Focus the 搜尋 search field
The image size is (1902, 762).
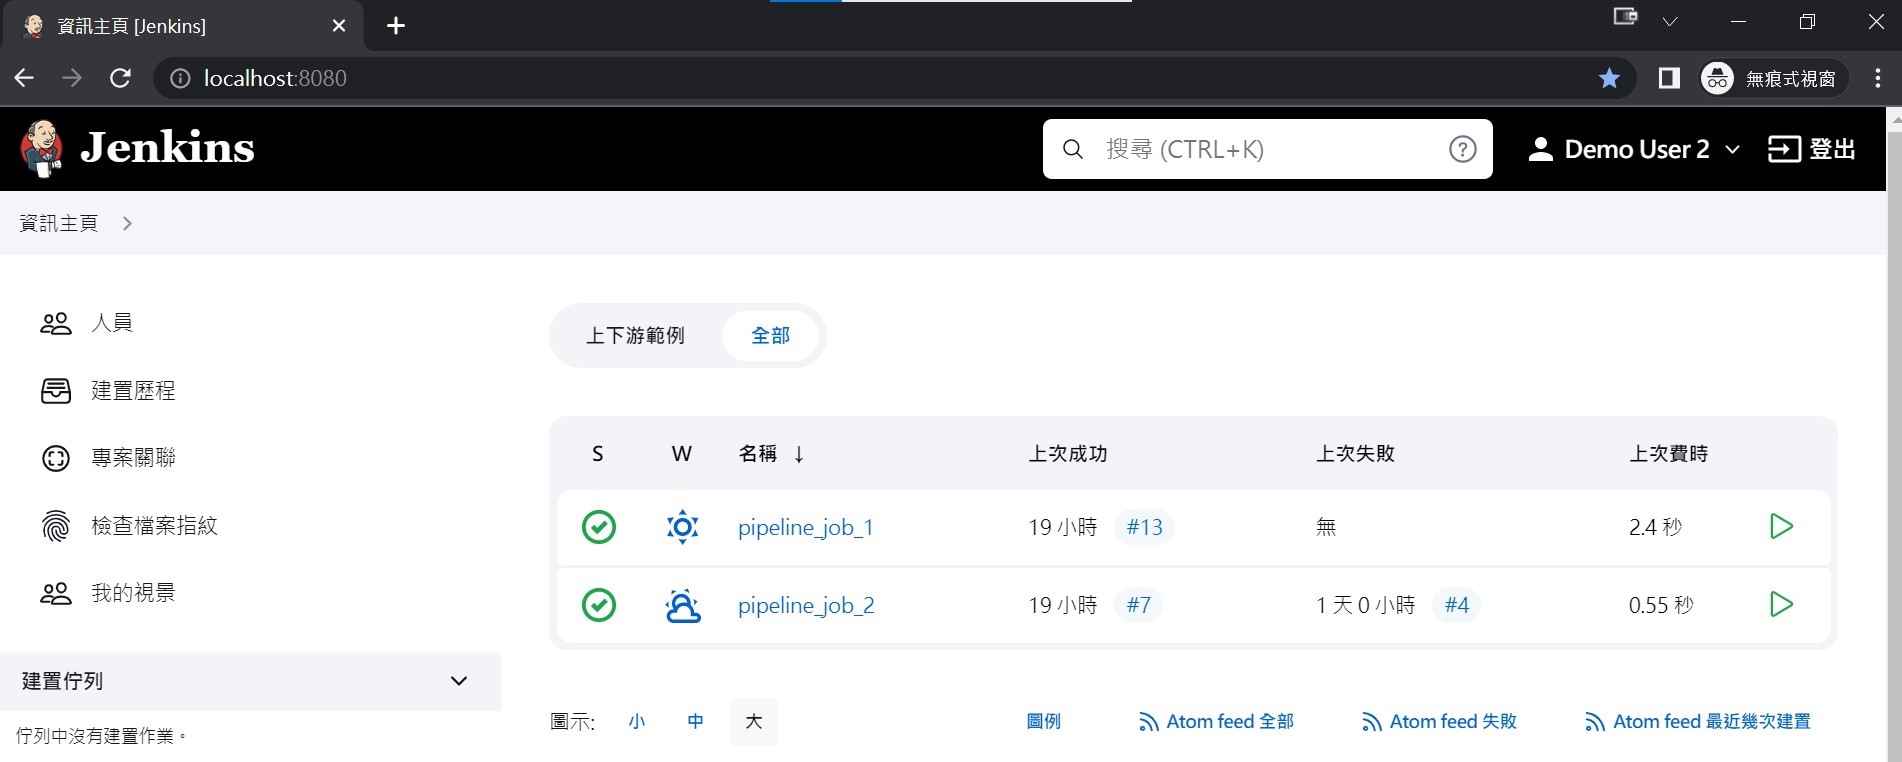[1267, 149]
